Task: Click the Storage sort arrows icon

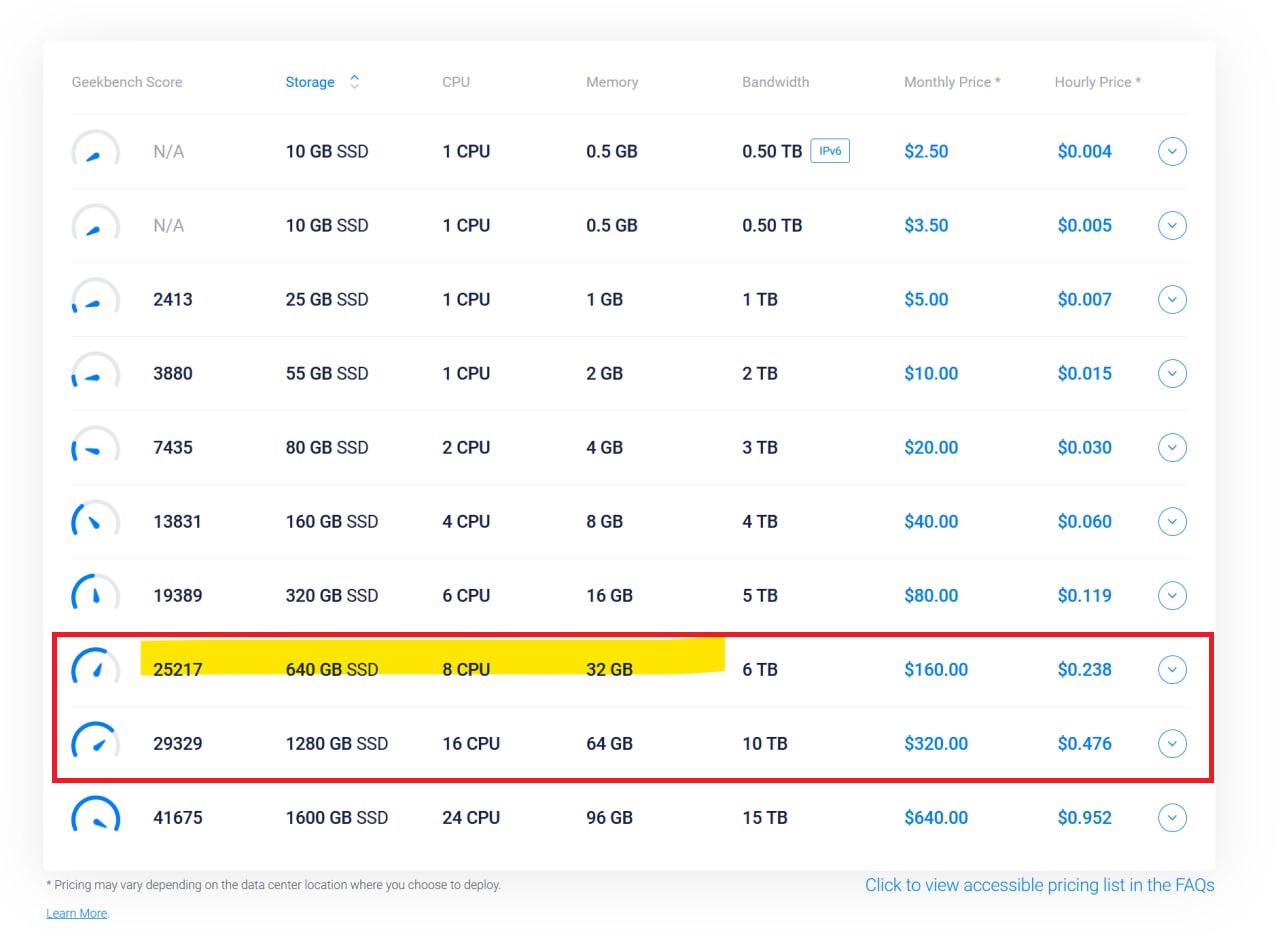Action: pyautogui.click(x=354, y=82)
